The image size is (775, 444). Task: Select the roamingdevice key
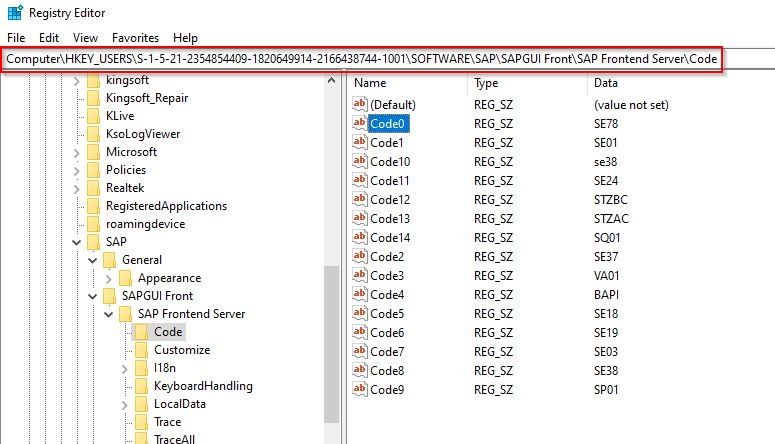coord(145,224)
